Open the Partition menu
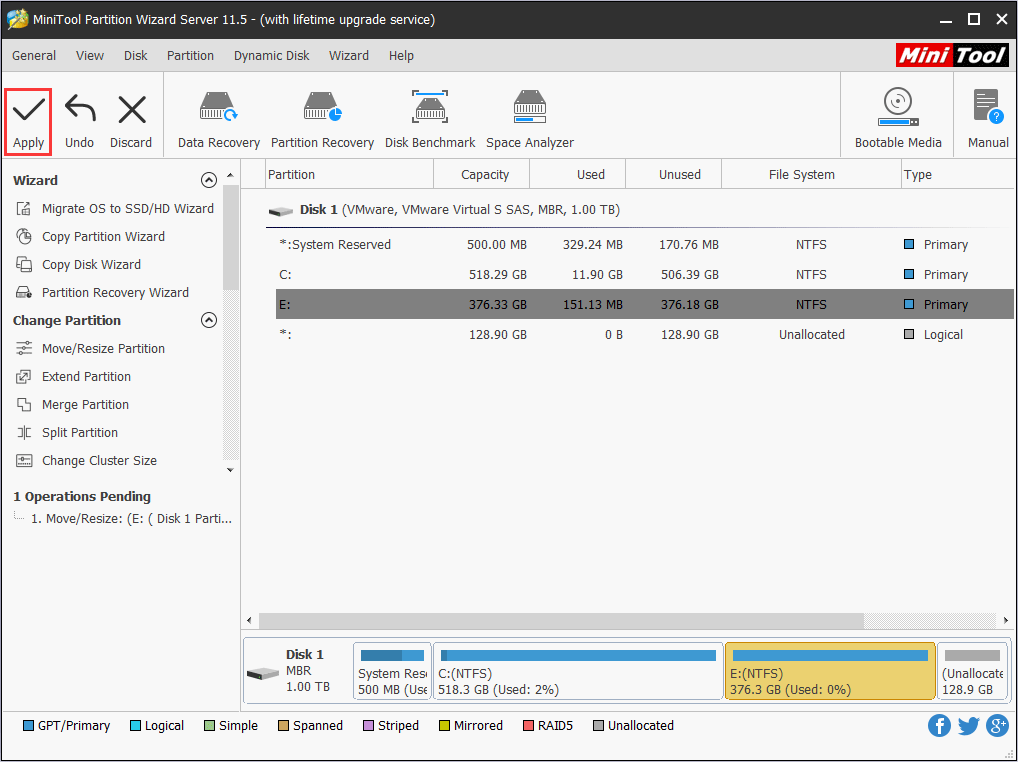This screenshot has height=762, width=1018. pos(190,56)
